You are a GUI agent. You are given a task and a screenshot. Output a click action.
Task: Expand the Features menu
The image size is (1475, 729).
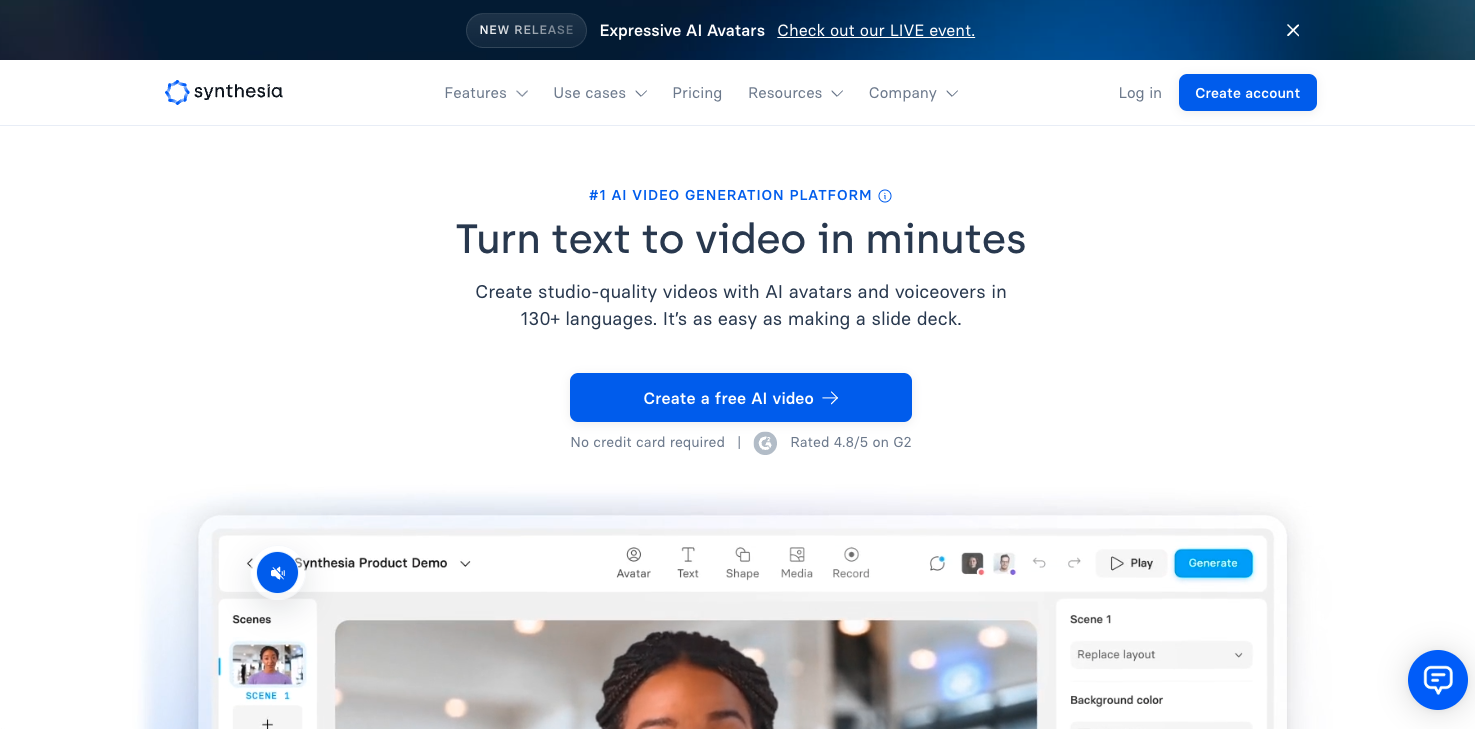pos(486,93)
